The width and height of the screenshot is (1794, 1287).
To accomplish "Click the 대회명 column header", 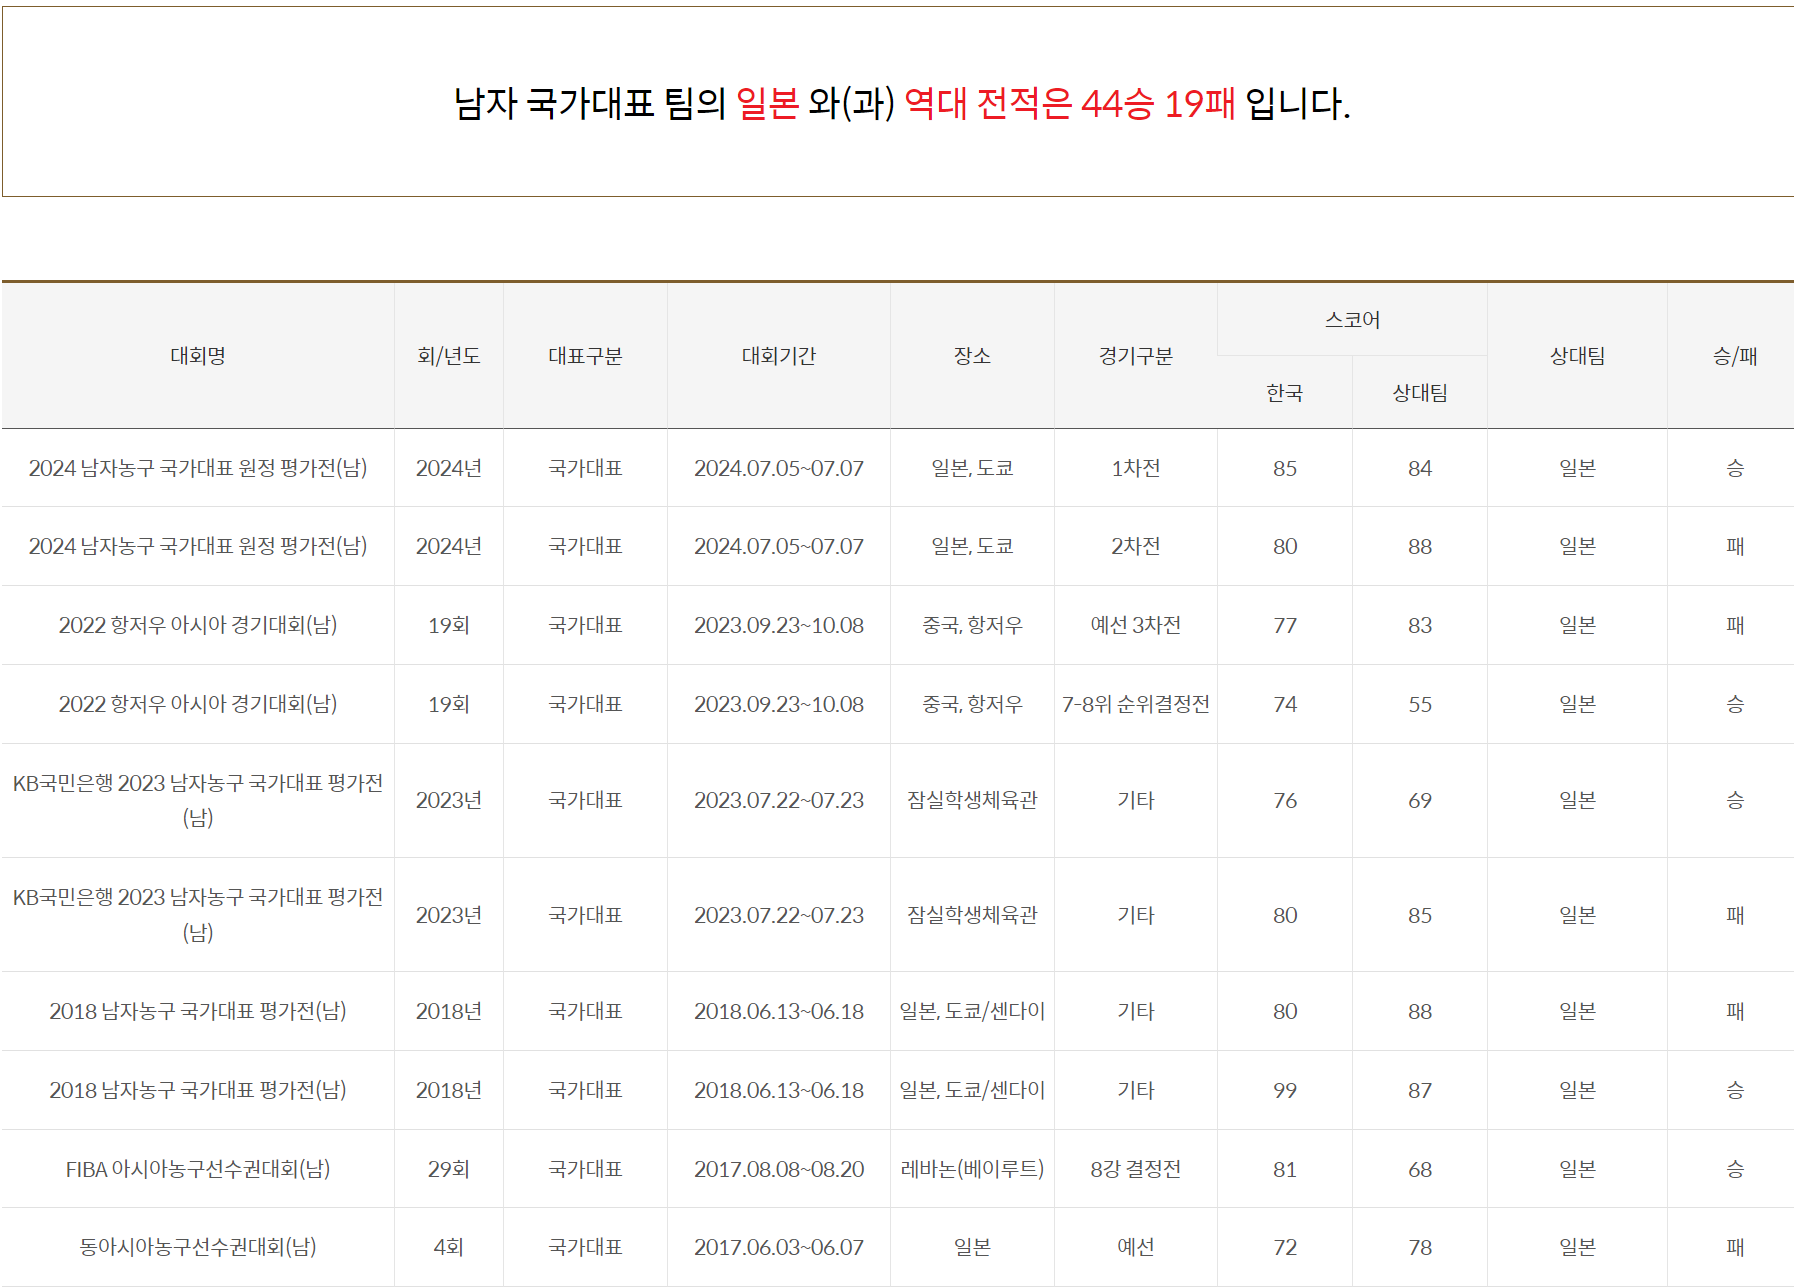I will click(x=198, y=356).
